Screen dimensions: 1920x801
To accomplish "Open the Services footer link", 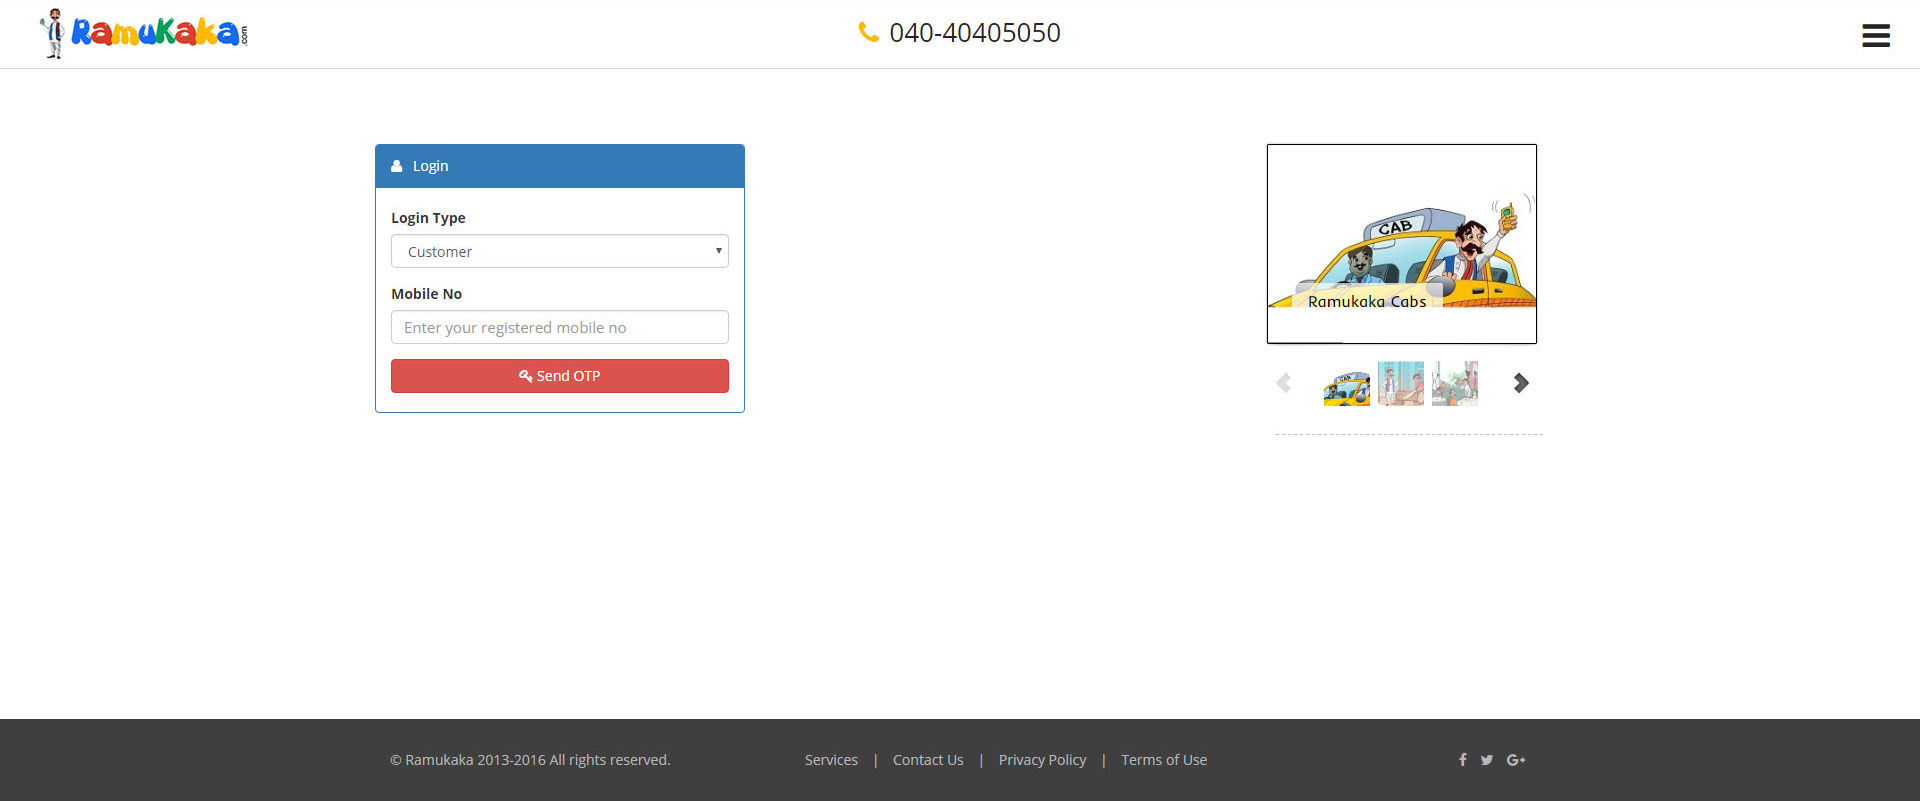I will [831, 760].
